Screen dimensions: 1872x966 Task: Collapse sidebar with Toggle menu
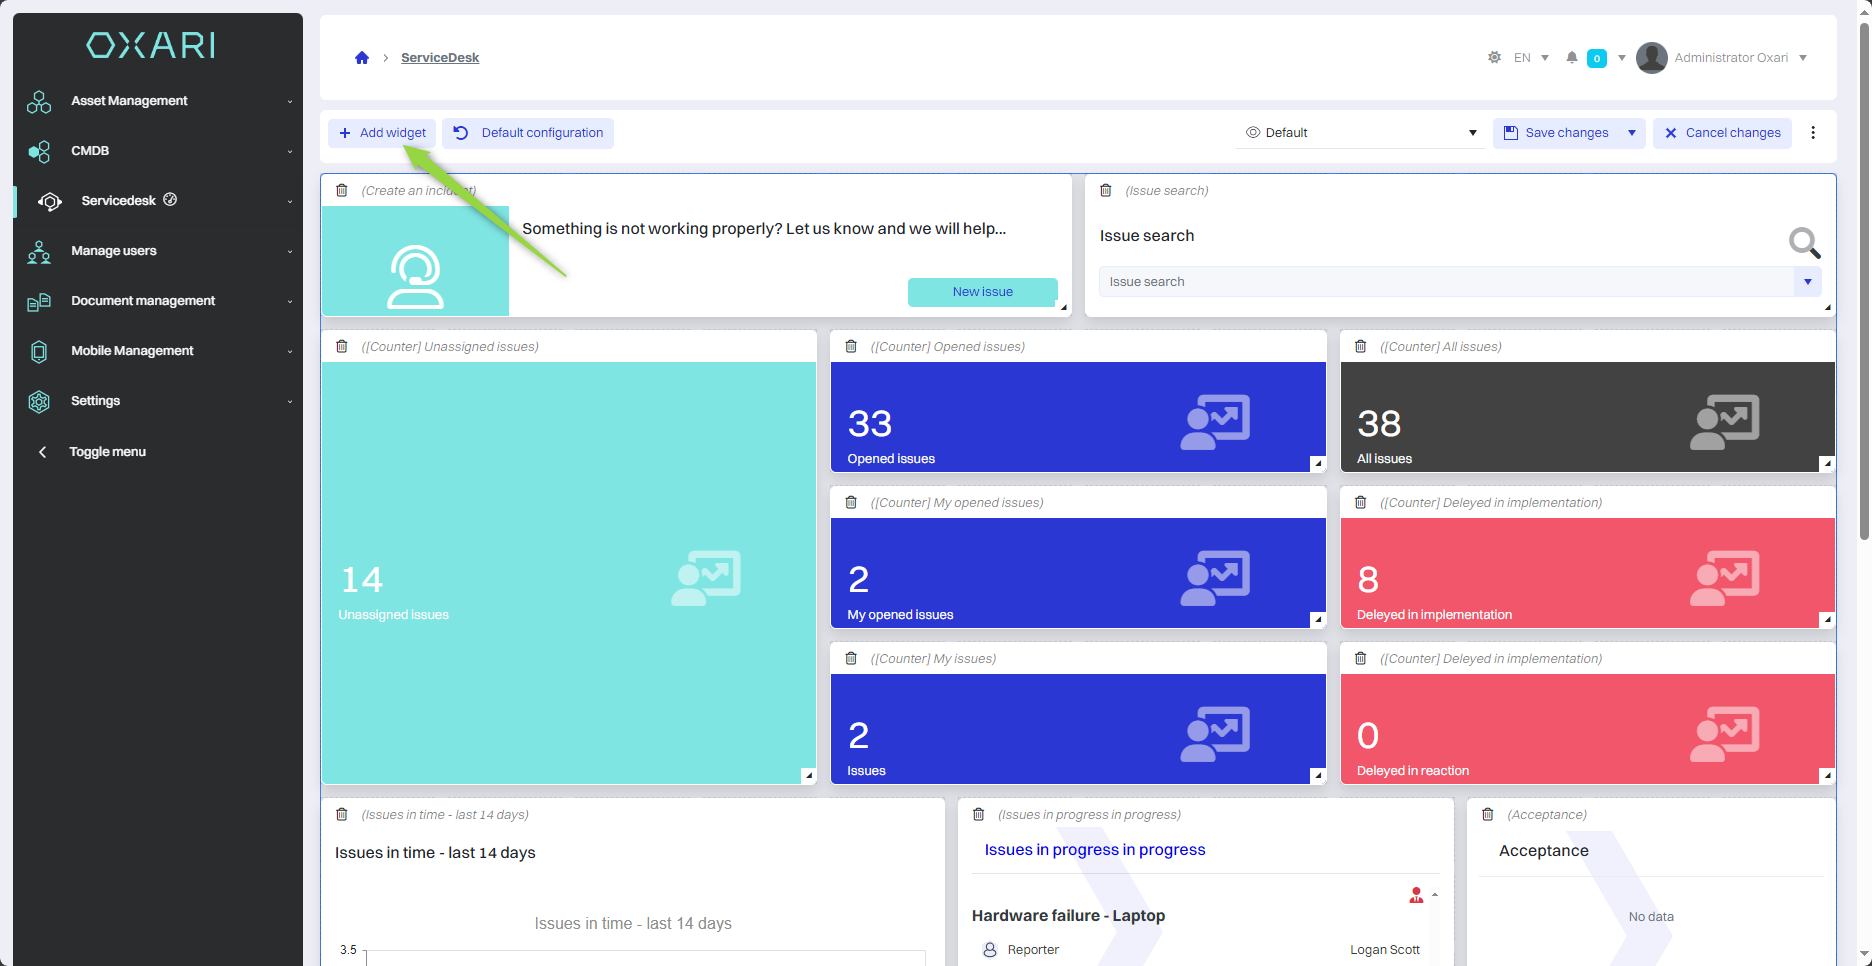[107, 452]
